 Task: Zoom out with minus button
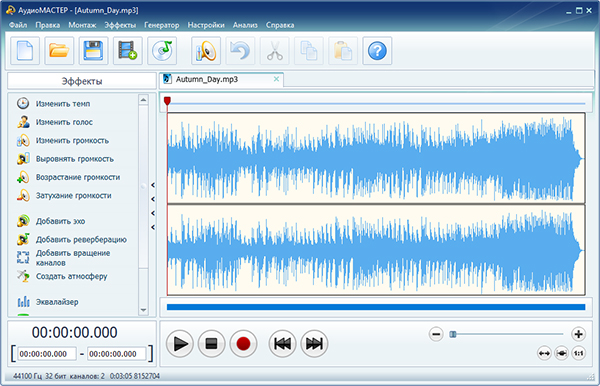[x=436, y=334]
